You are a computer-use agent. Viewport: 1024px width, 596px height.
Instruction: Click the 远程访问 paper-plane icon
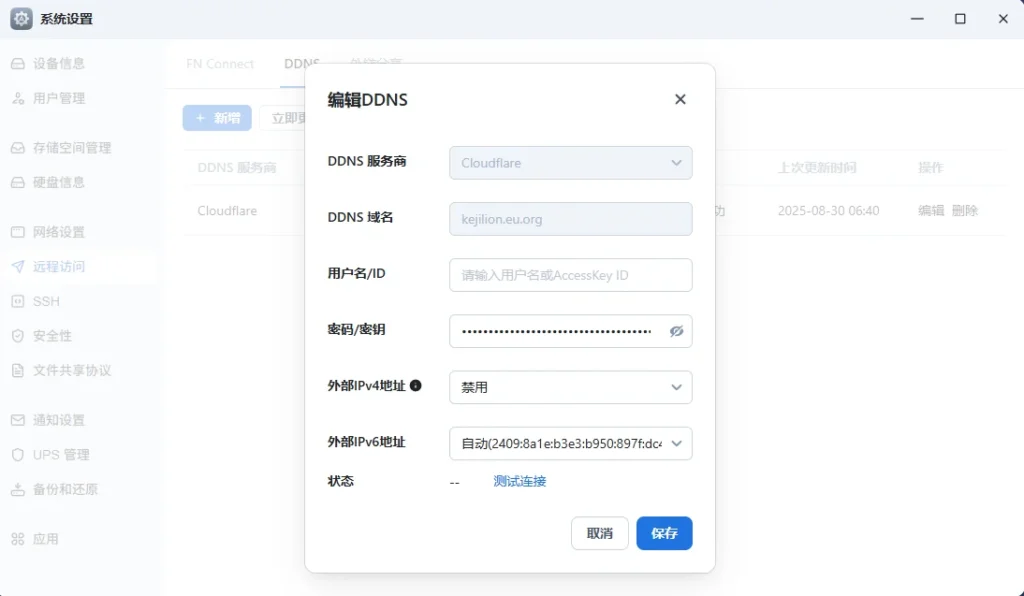(18, 266)
